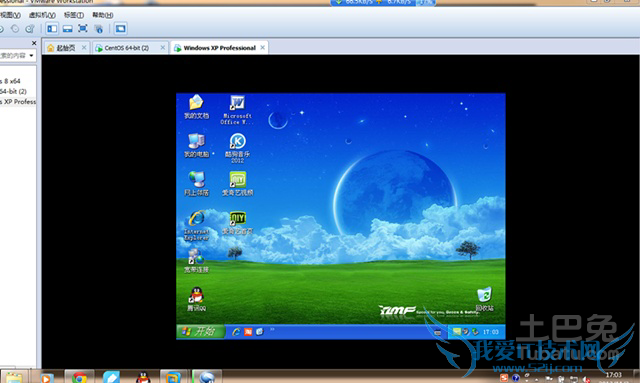Viewport: 640px width, 383px height.
Task: Click the host system clock 17:03
Action: coord(613,375)
